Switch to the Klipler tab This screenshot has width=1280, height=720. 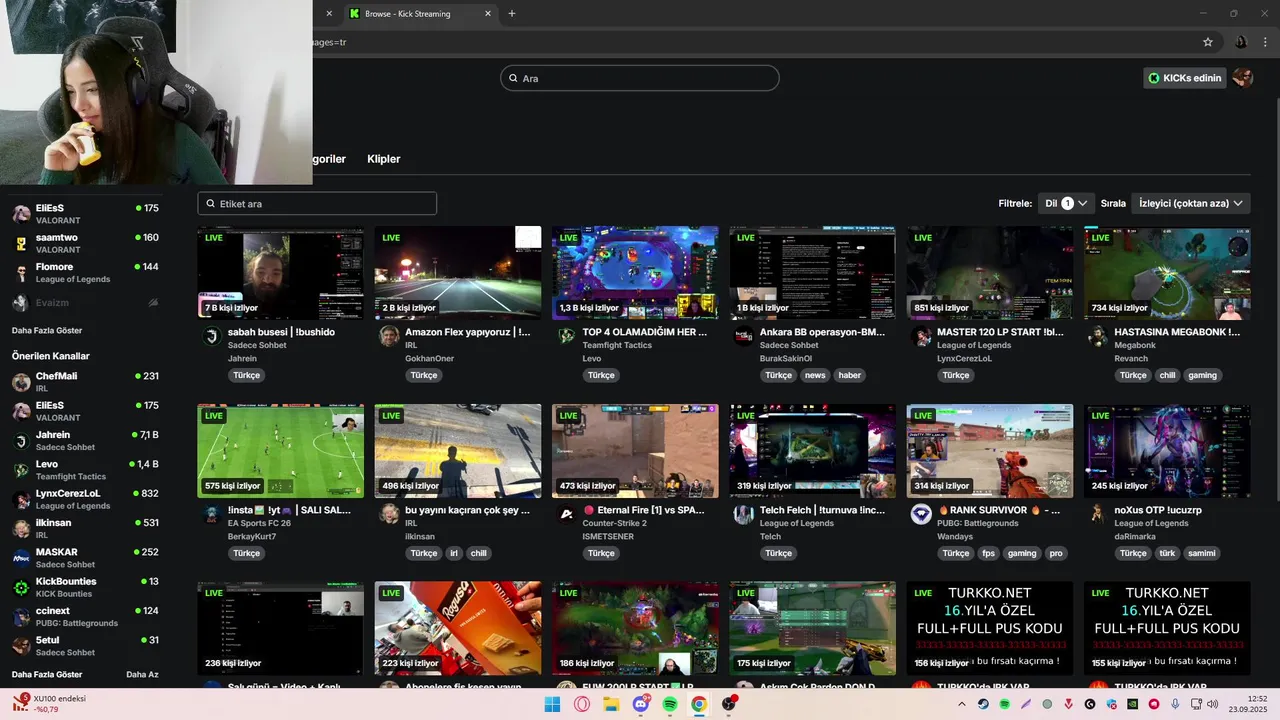(384, 159)
